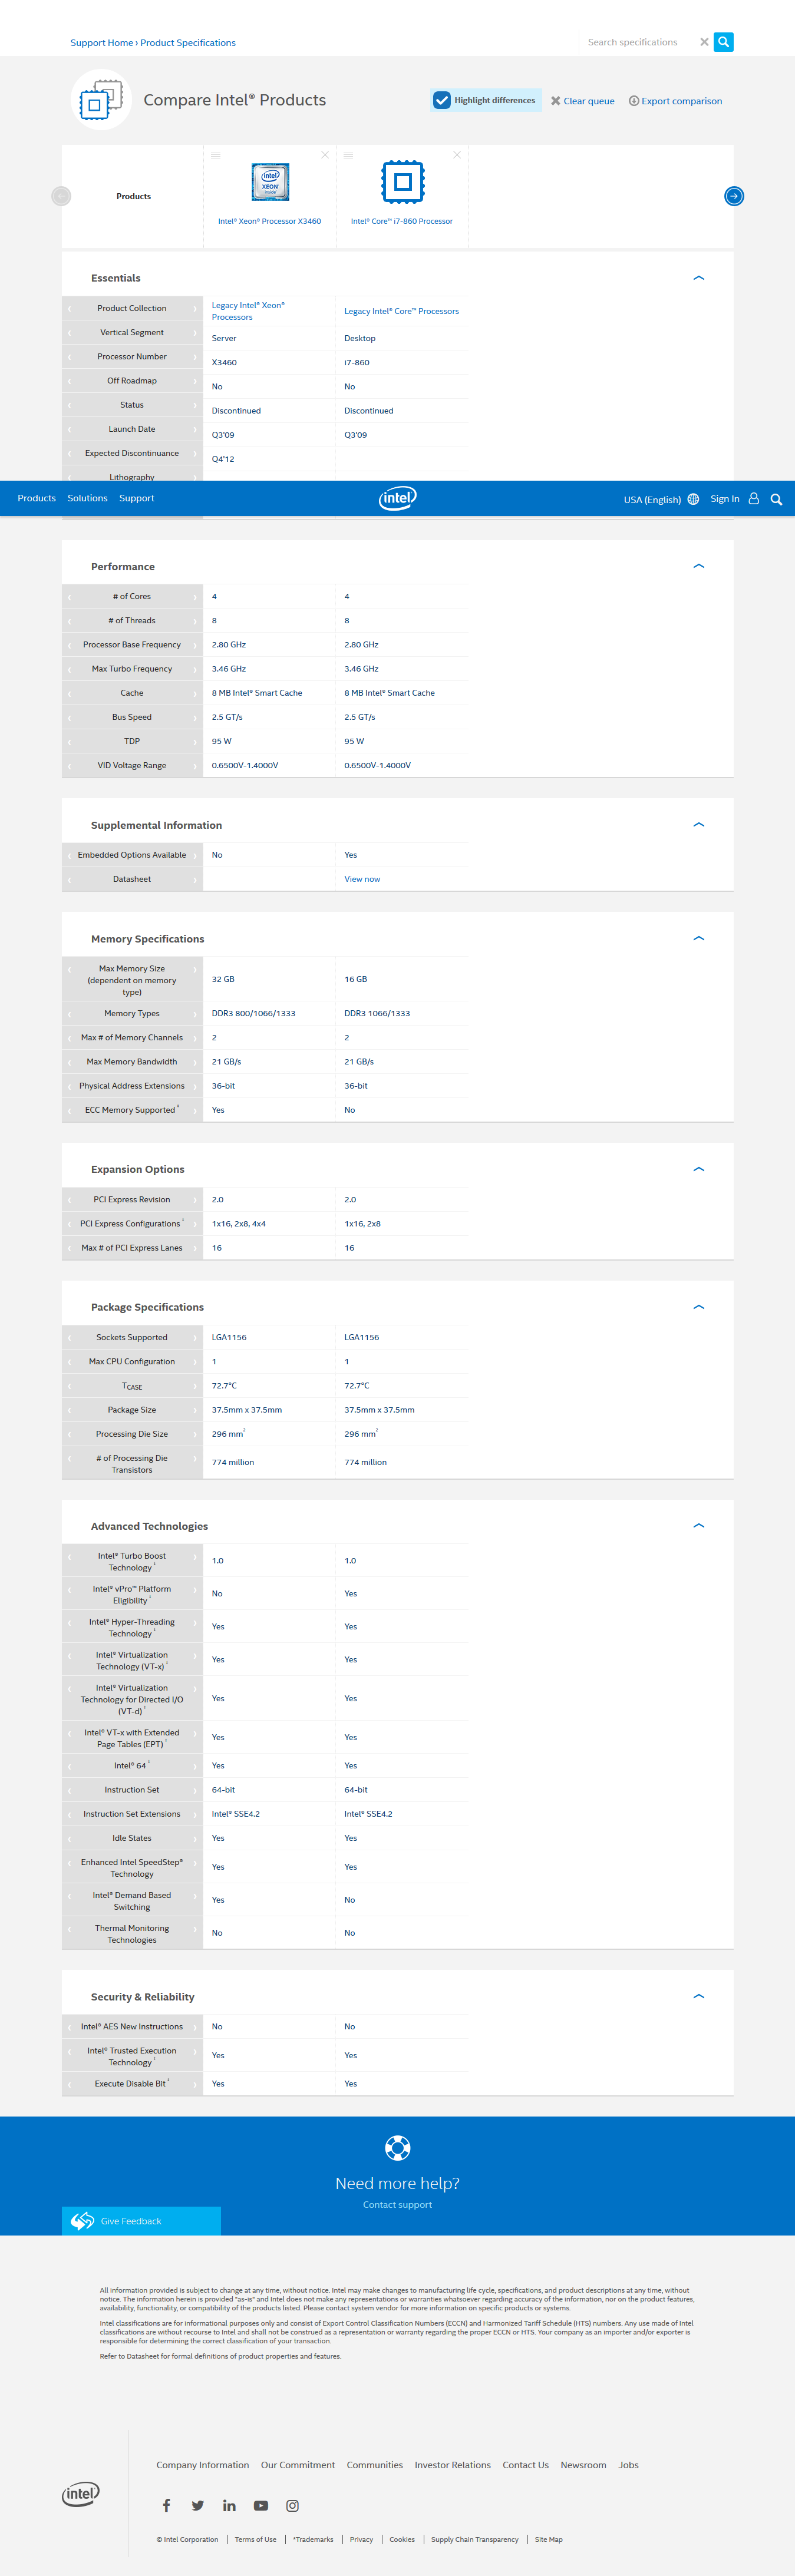Toggle the Highlight differences checkbox
795x2576 pixels.
441,100
